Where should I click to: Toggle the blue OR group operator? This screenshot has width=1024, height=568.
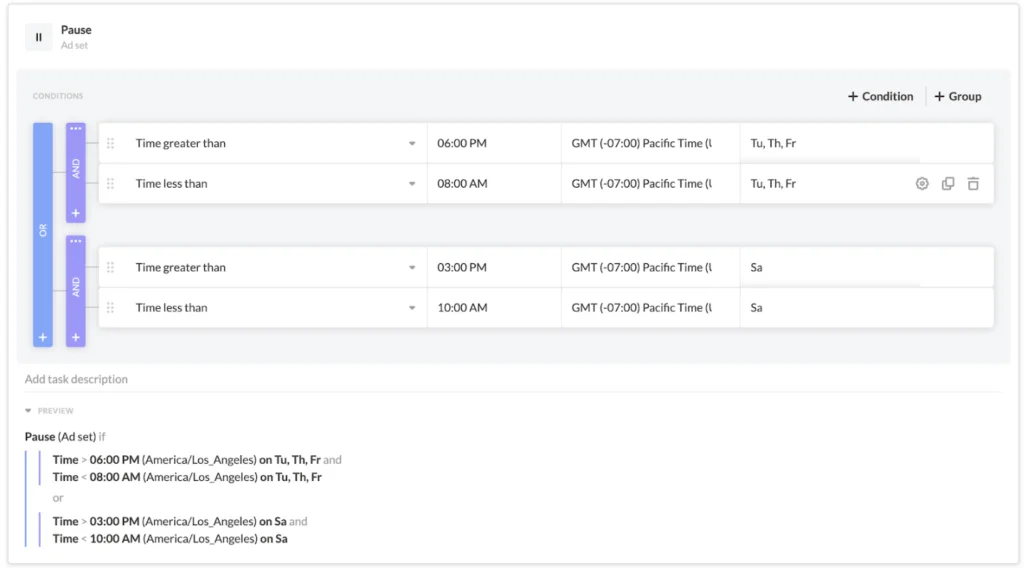click(43, 230)
